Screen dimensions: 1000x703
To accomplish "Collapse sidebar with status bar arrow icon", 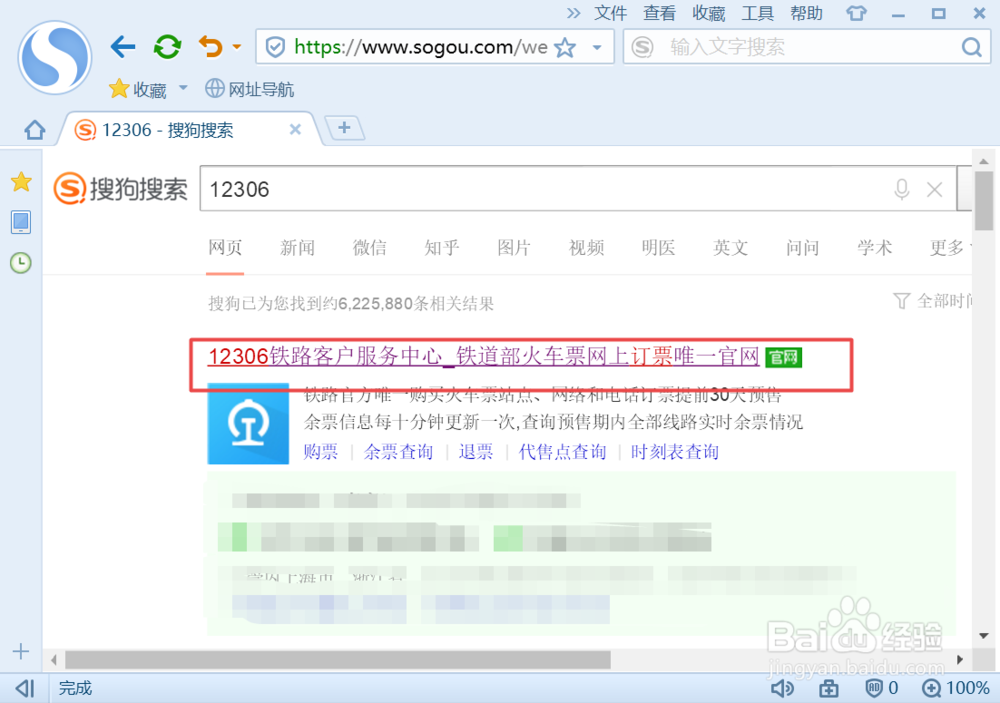I will click(x=26, y=688).
